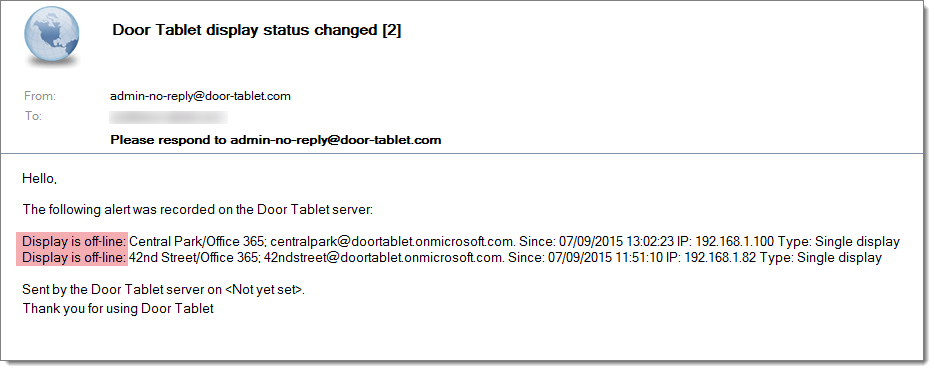Click the Please respond to reply address line
The height and width of the screenshot is (371, 934).
(x=276, y=141)
